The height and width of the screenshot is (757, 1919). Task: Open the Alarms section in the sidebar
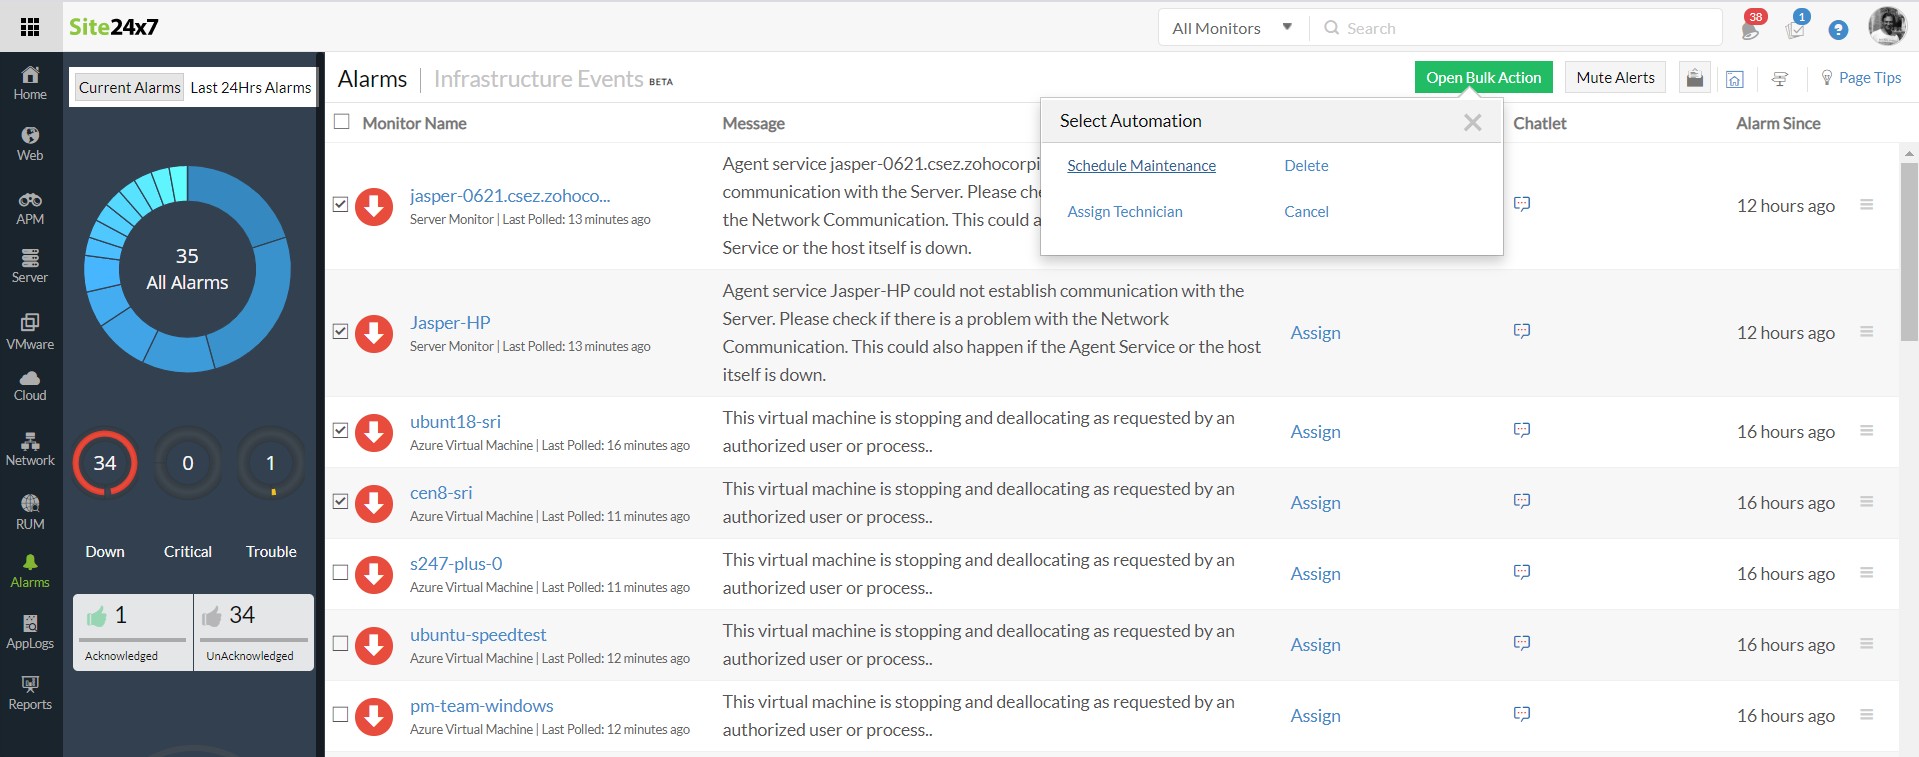click(30, 572)
